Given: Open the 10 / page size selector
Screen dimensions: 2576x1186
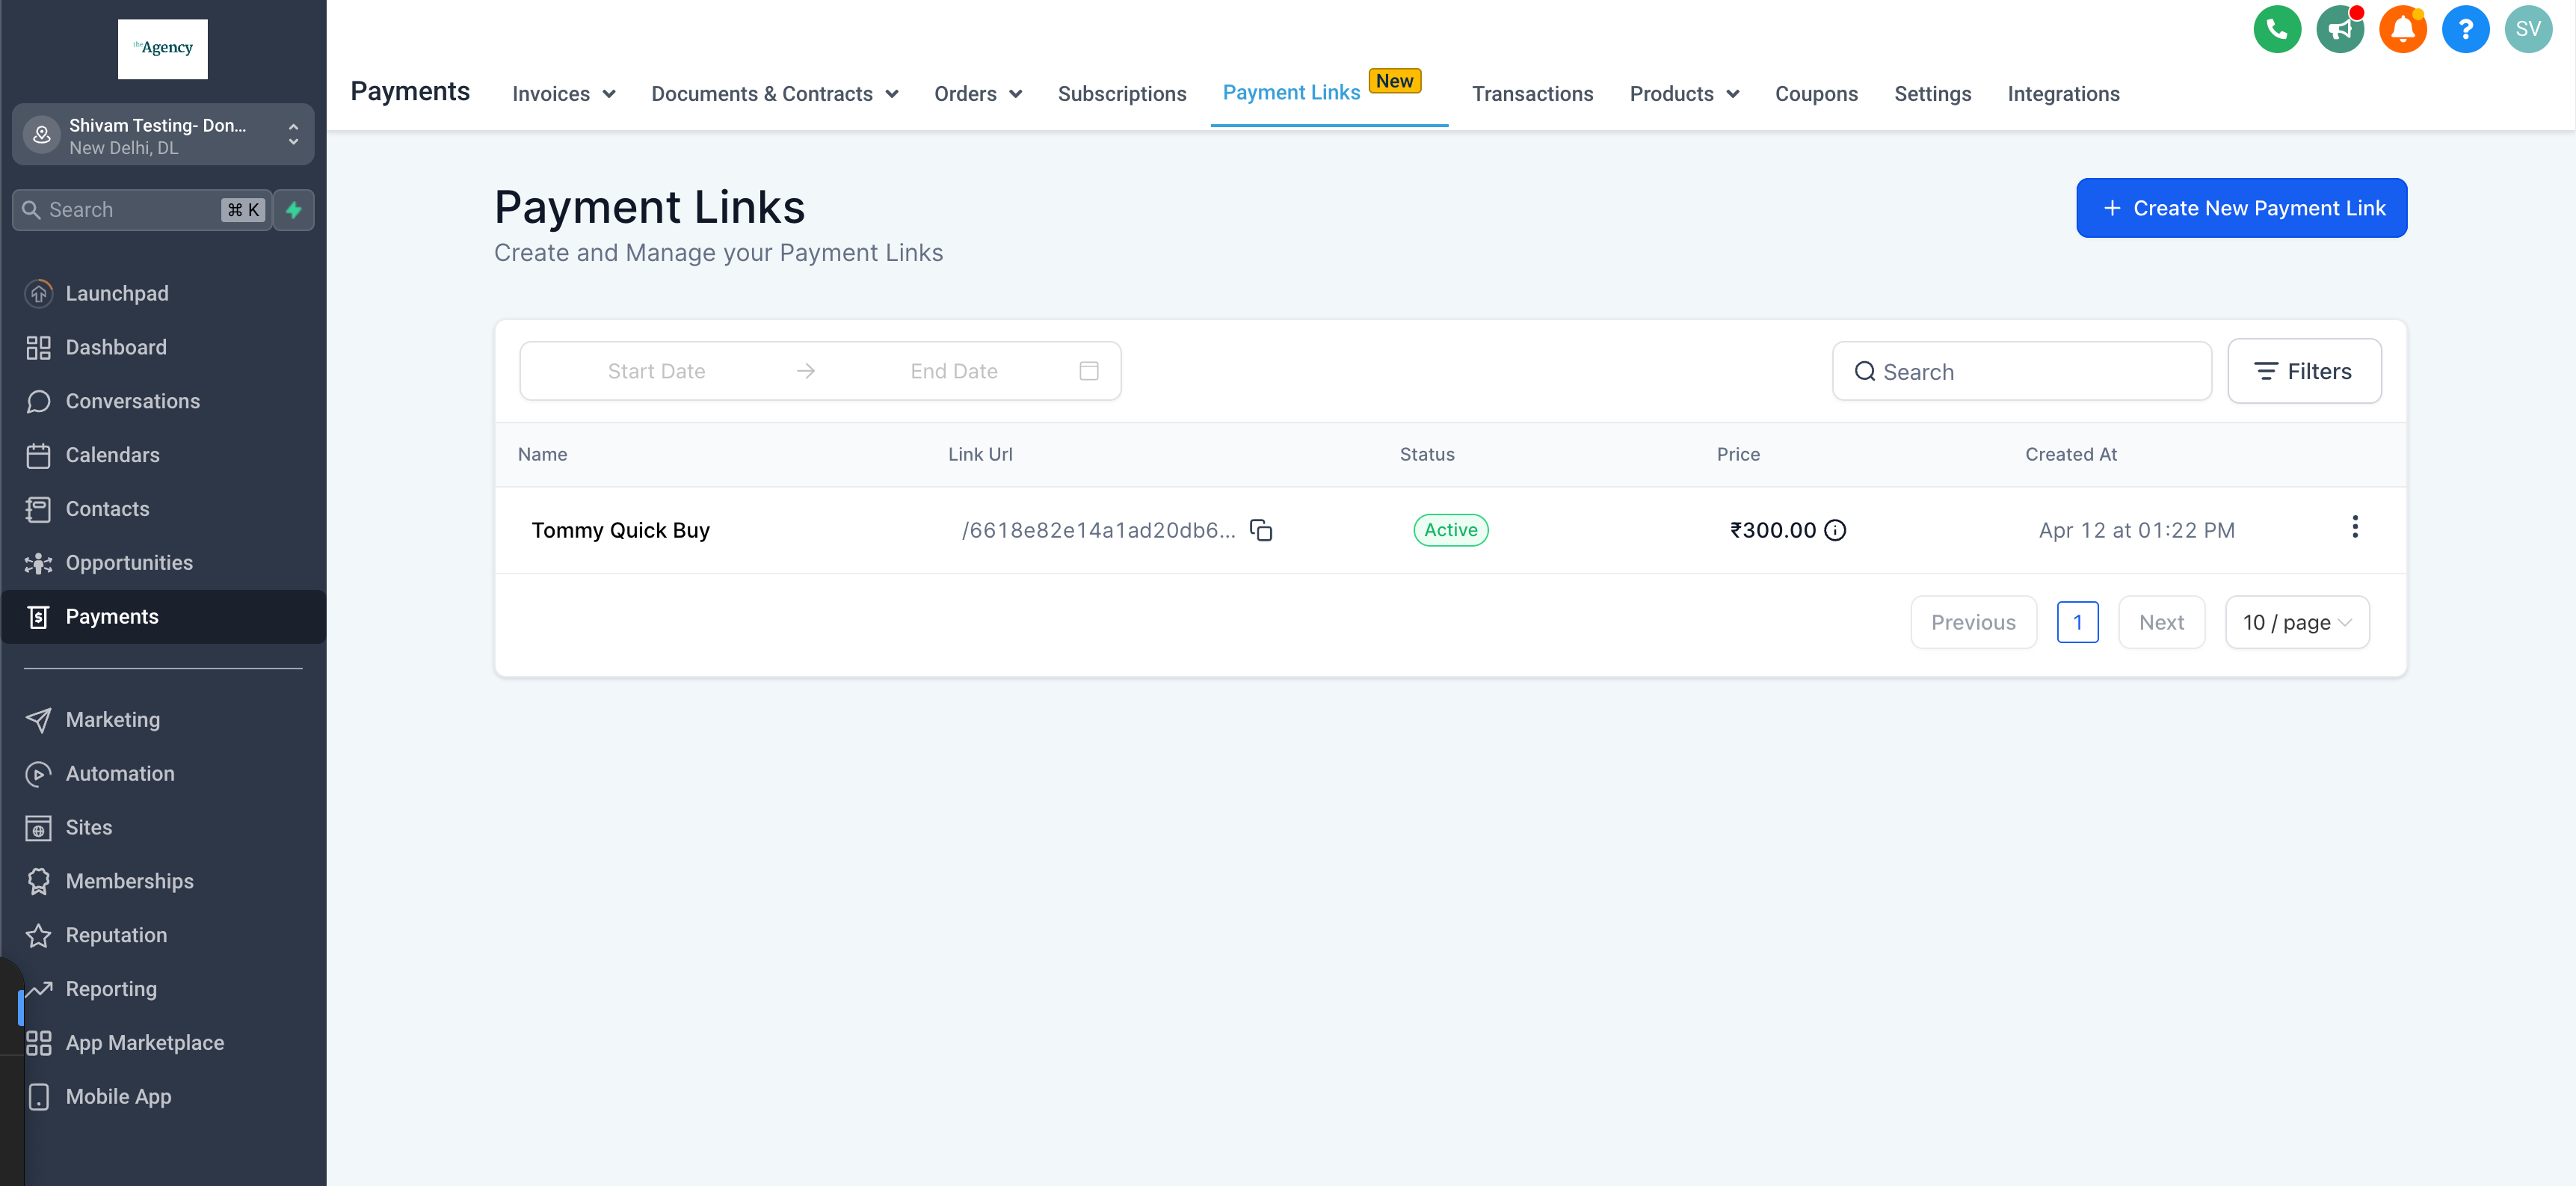Looking at the screenshot, I should pyautogui.click(x=2296, y=622).
